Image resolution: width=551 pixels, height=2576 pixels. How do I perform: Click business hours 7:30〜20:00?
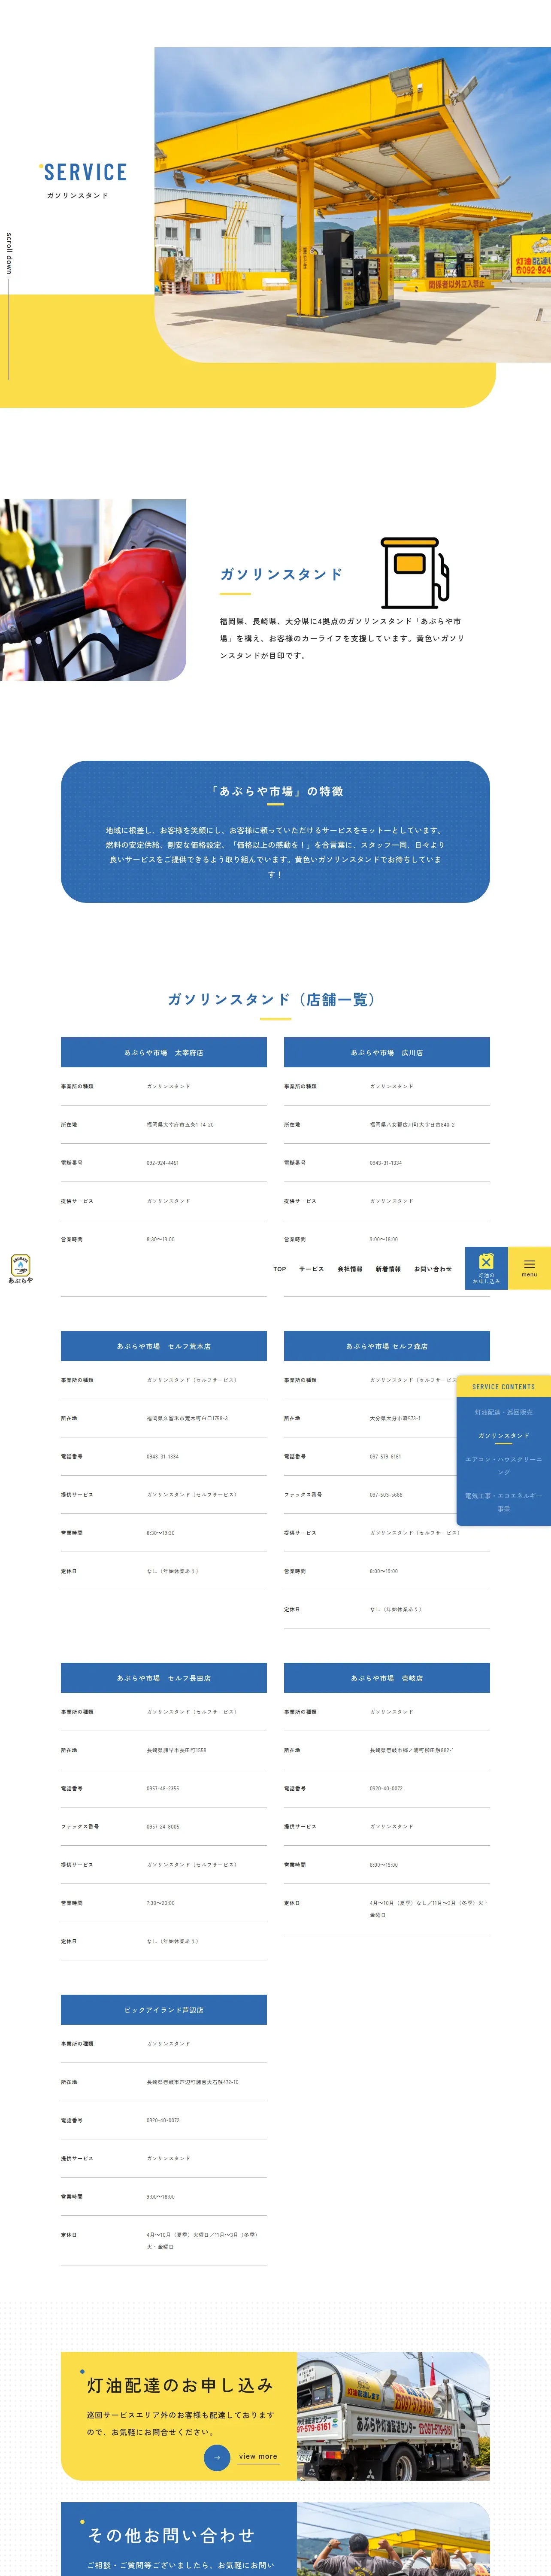tap(161, 1903)
